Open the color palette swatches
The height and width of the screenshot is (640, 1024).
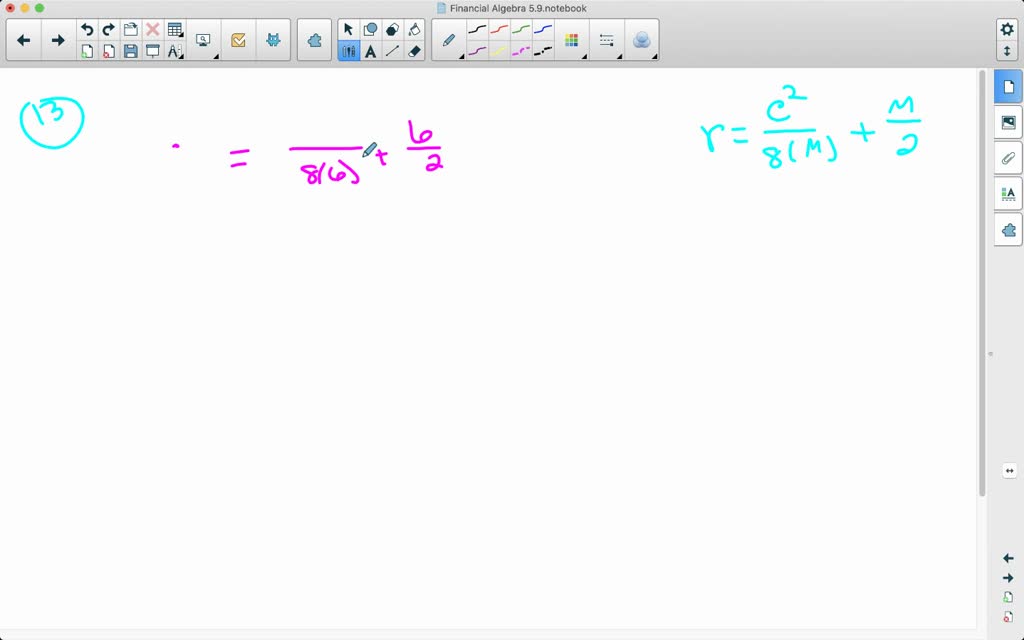click(572, 40)
